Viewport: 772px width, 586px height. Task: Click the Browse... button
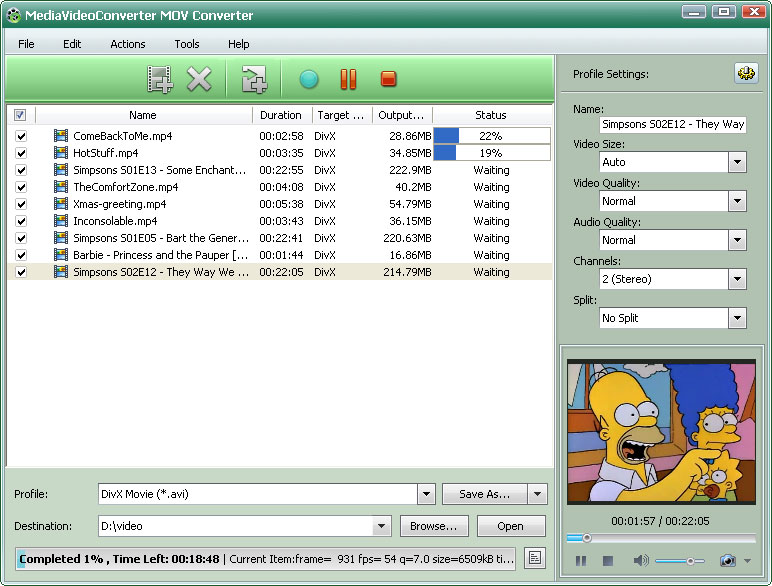(435, 526)
